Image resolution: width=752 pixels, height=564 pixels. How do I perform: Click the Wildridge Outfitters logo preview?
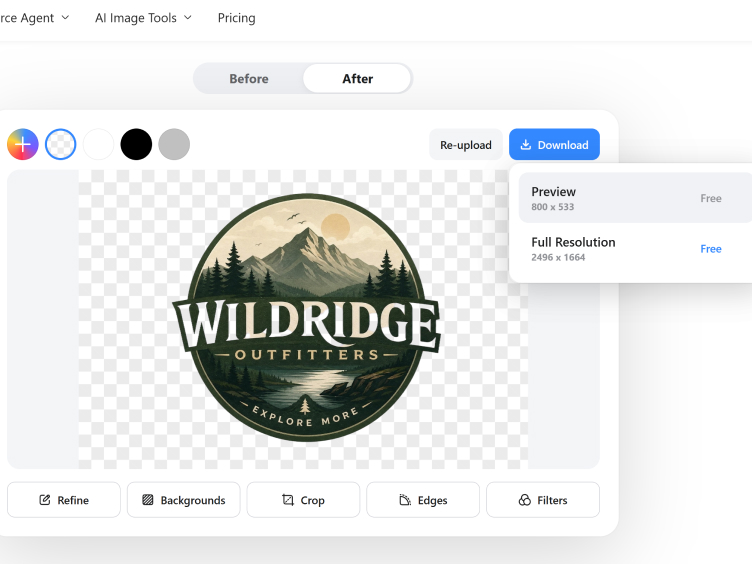click(306, 317)
